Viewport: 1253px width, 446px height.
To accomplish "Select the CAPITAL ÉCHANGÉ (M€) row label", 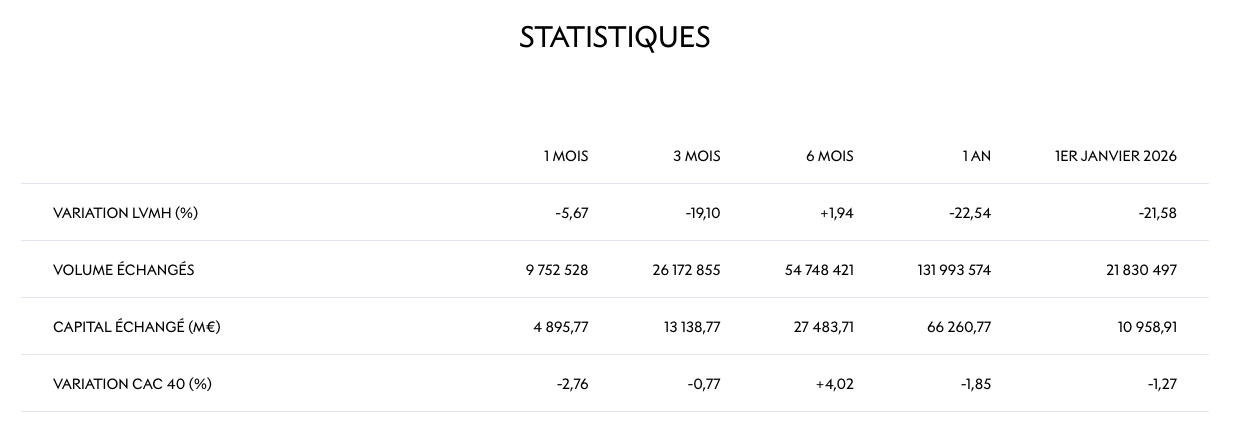I will coord(136,327).
